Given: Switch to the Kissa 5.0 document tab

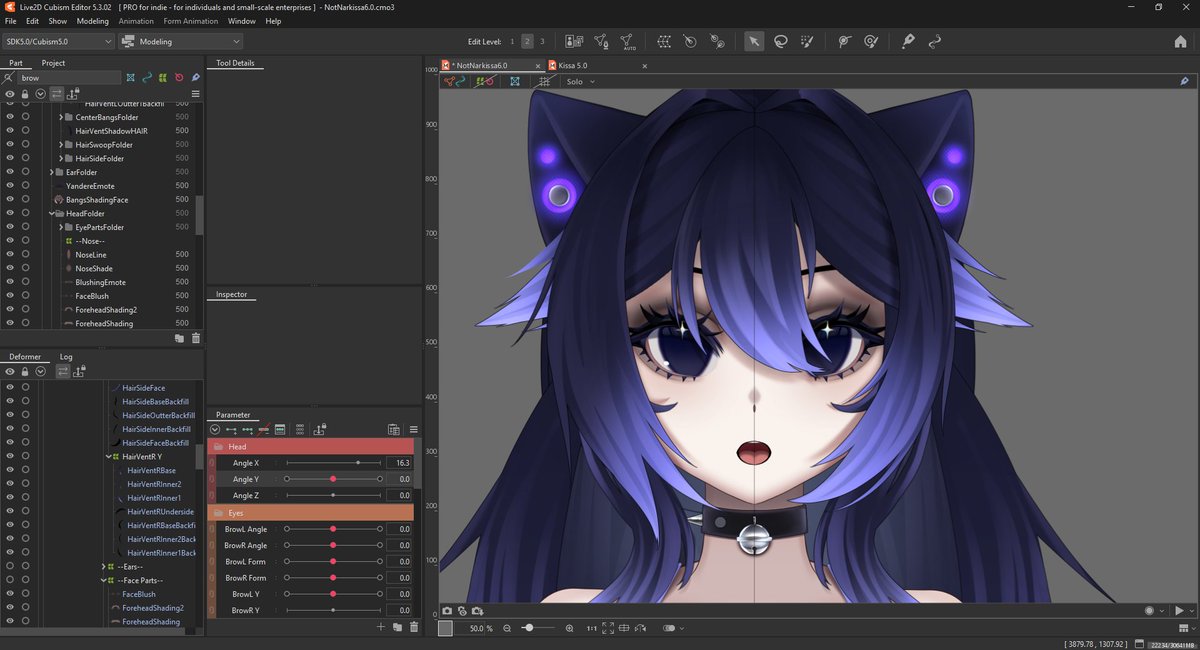Looking at the screenshot, I should tap(573, 65).
